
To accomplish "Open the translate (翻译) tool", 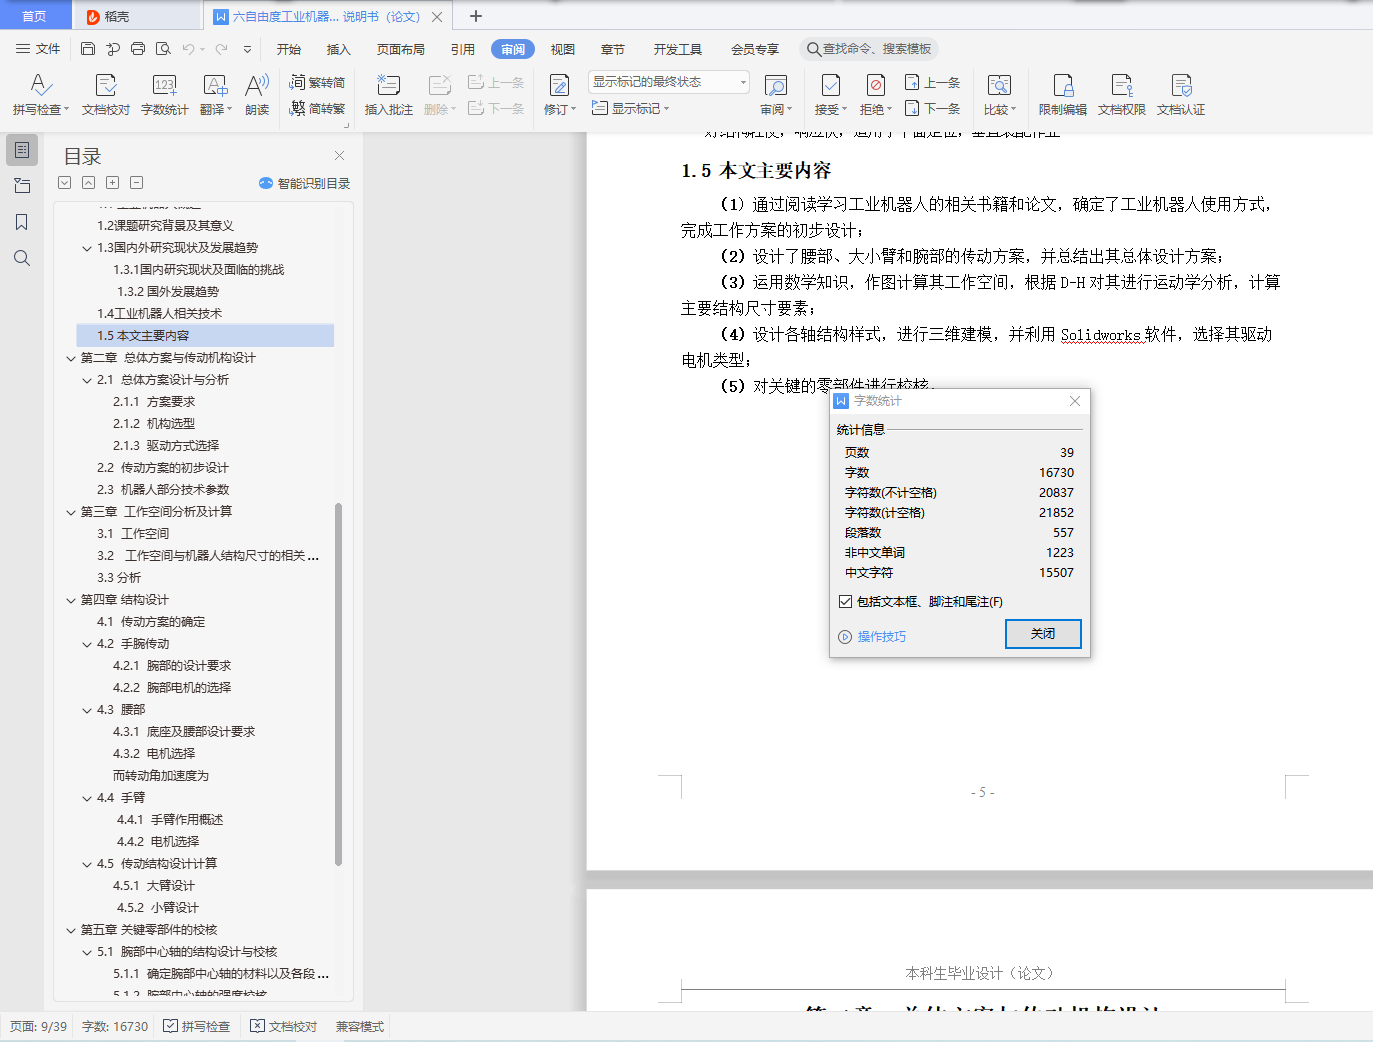I will coord(215,95).
